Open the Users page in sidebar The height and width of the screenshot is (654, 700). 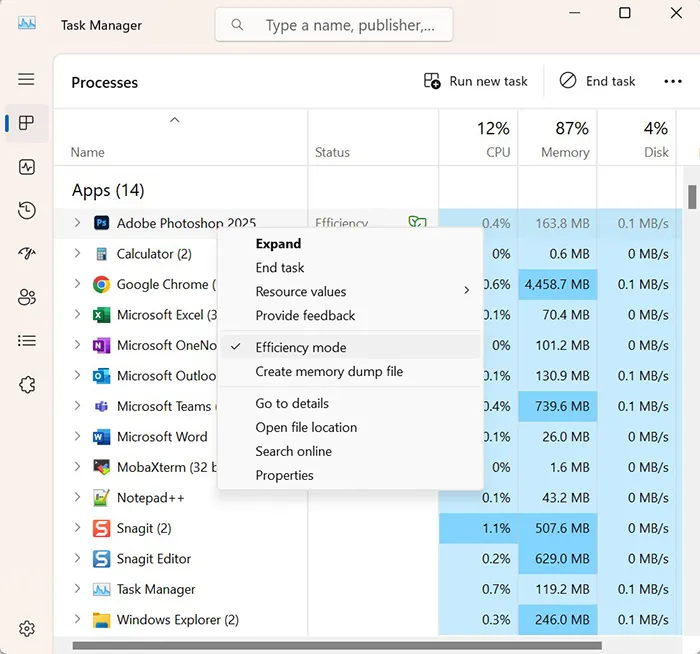tap(27, 297)
